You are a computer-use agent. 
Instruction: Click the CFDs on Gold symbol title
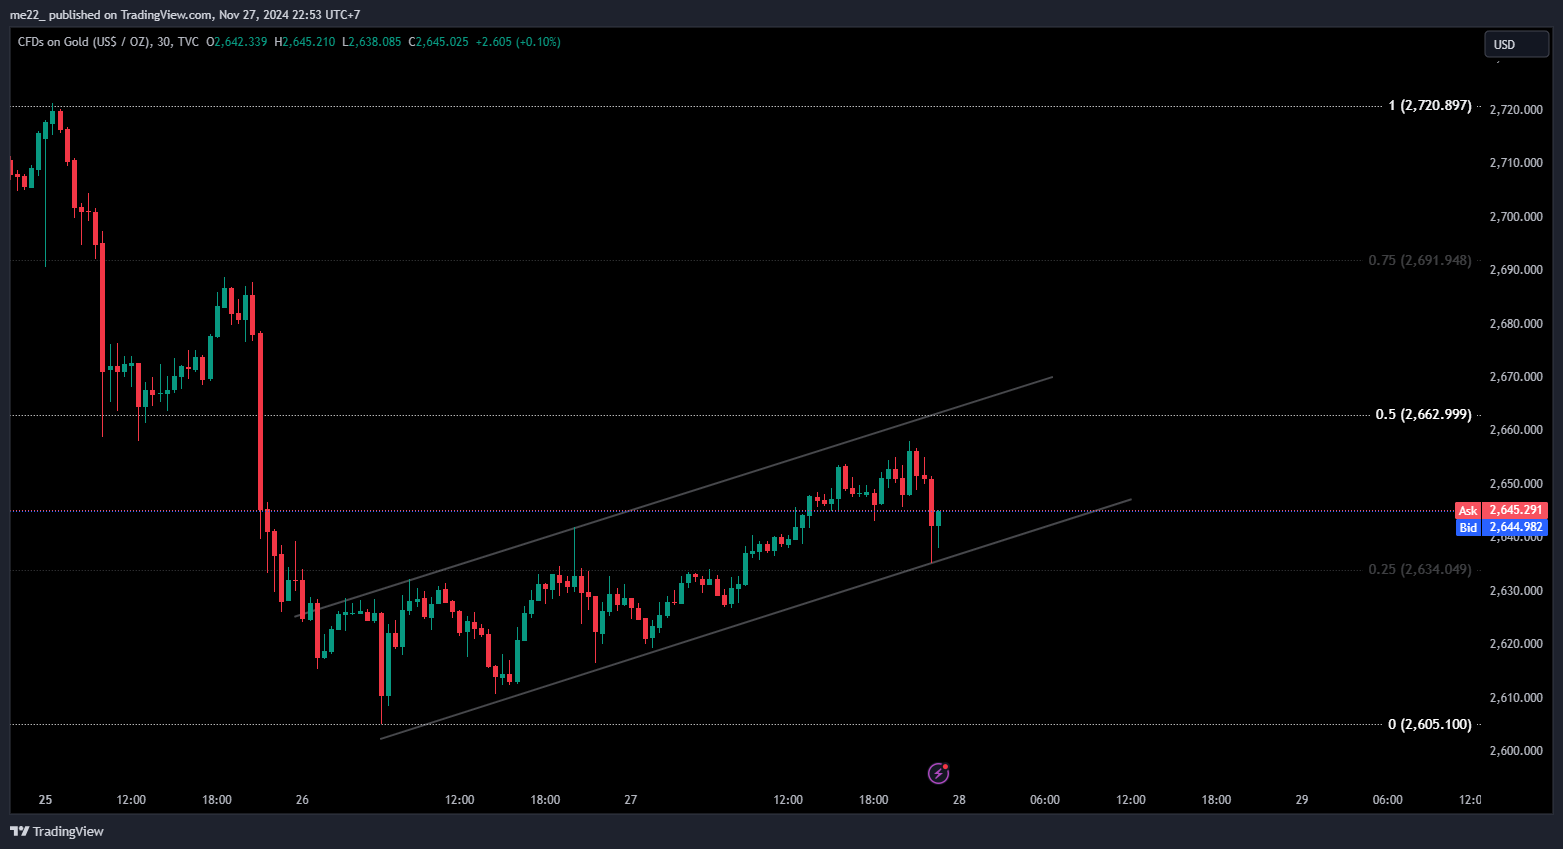click(x=108, y=42)
